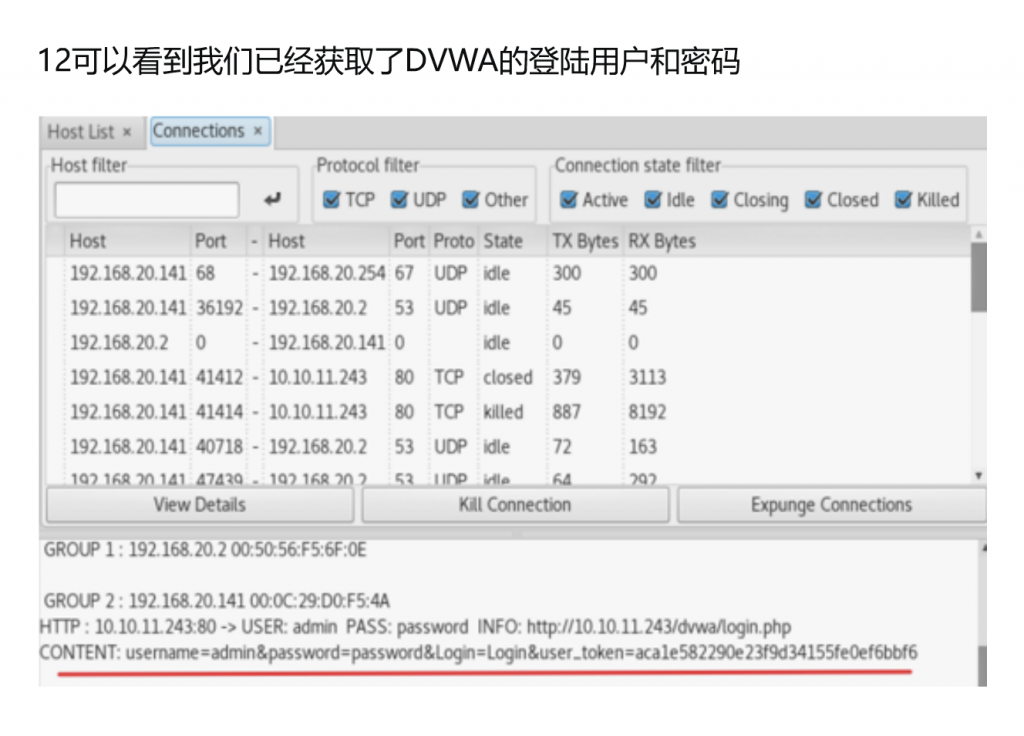Uncheck the Idle connection state filter

(x=652, y=200)
